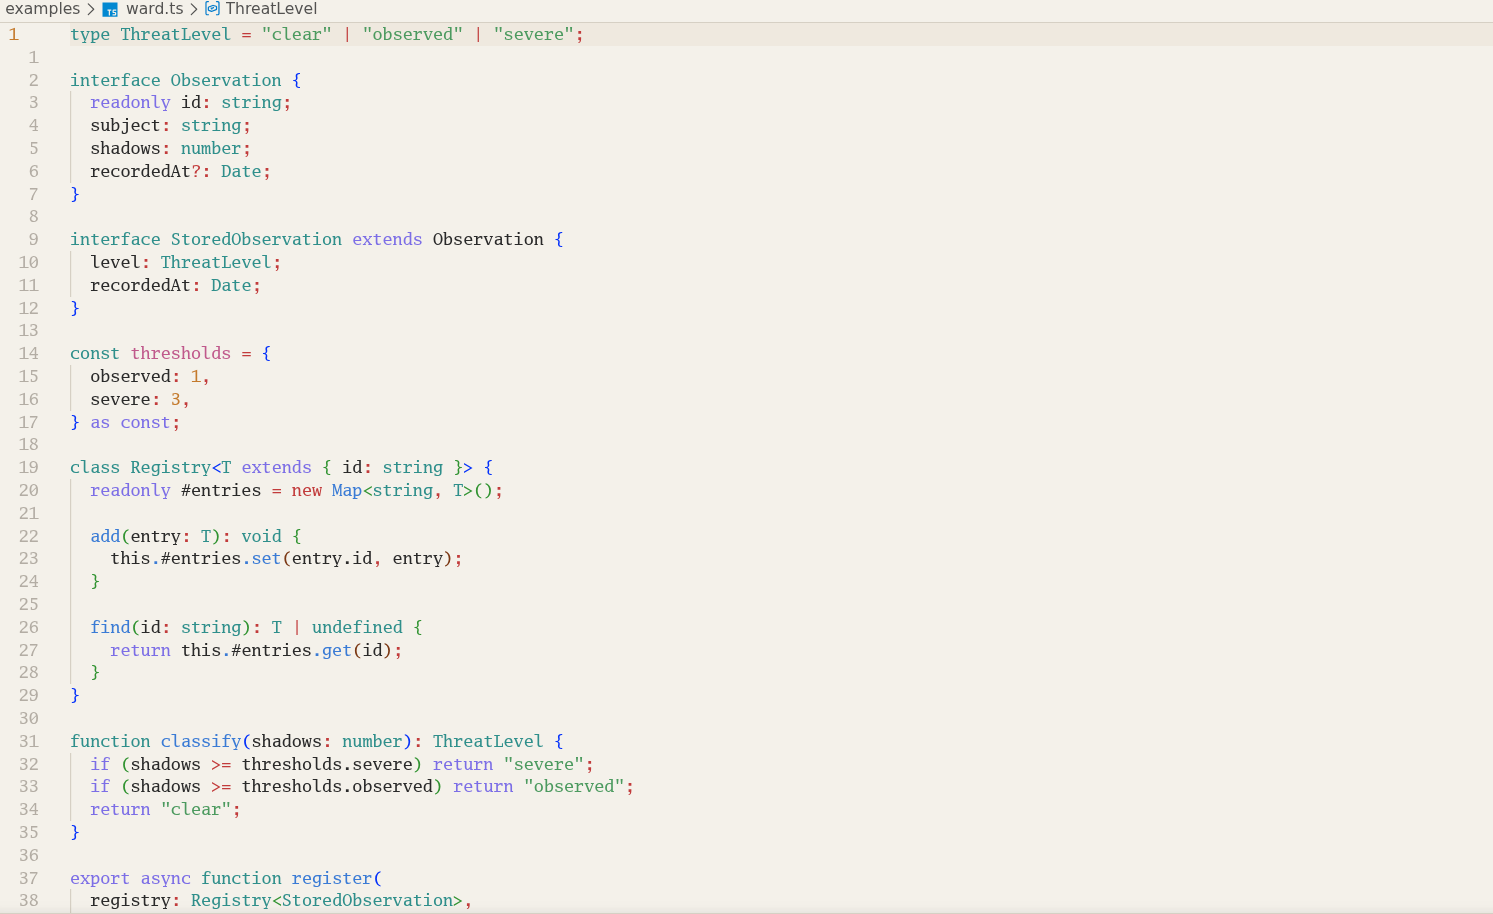Click the "Date" type on line 11
Viewport: 1493px width, 914px height.
231,285
